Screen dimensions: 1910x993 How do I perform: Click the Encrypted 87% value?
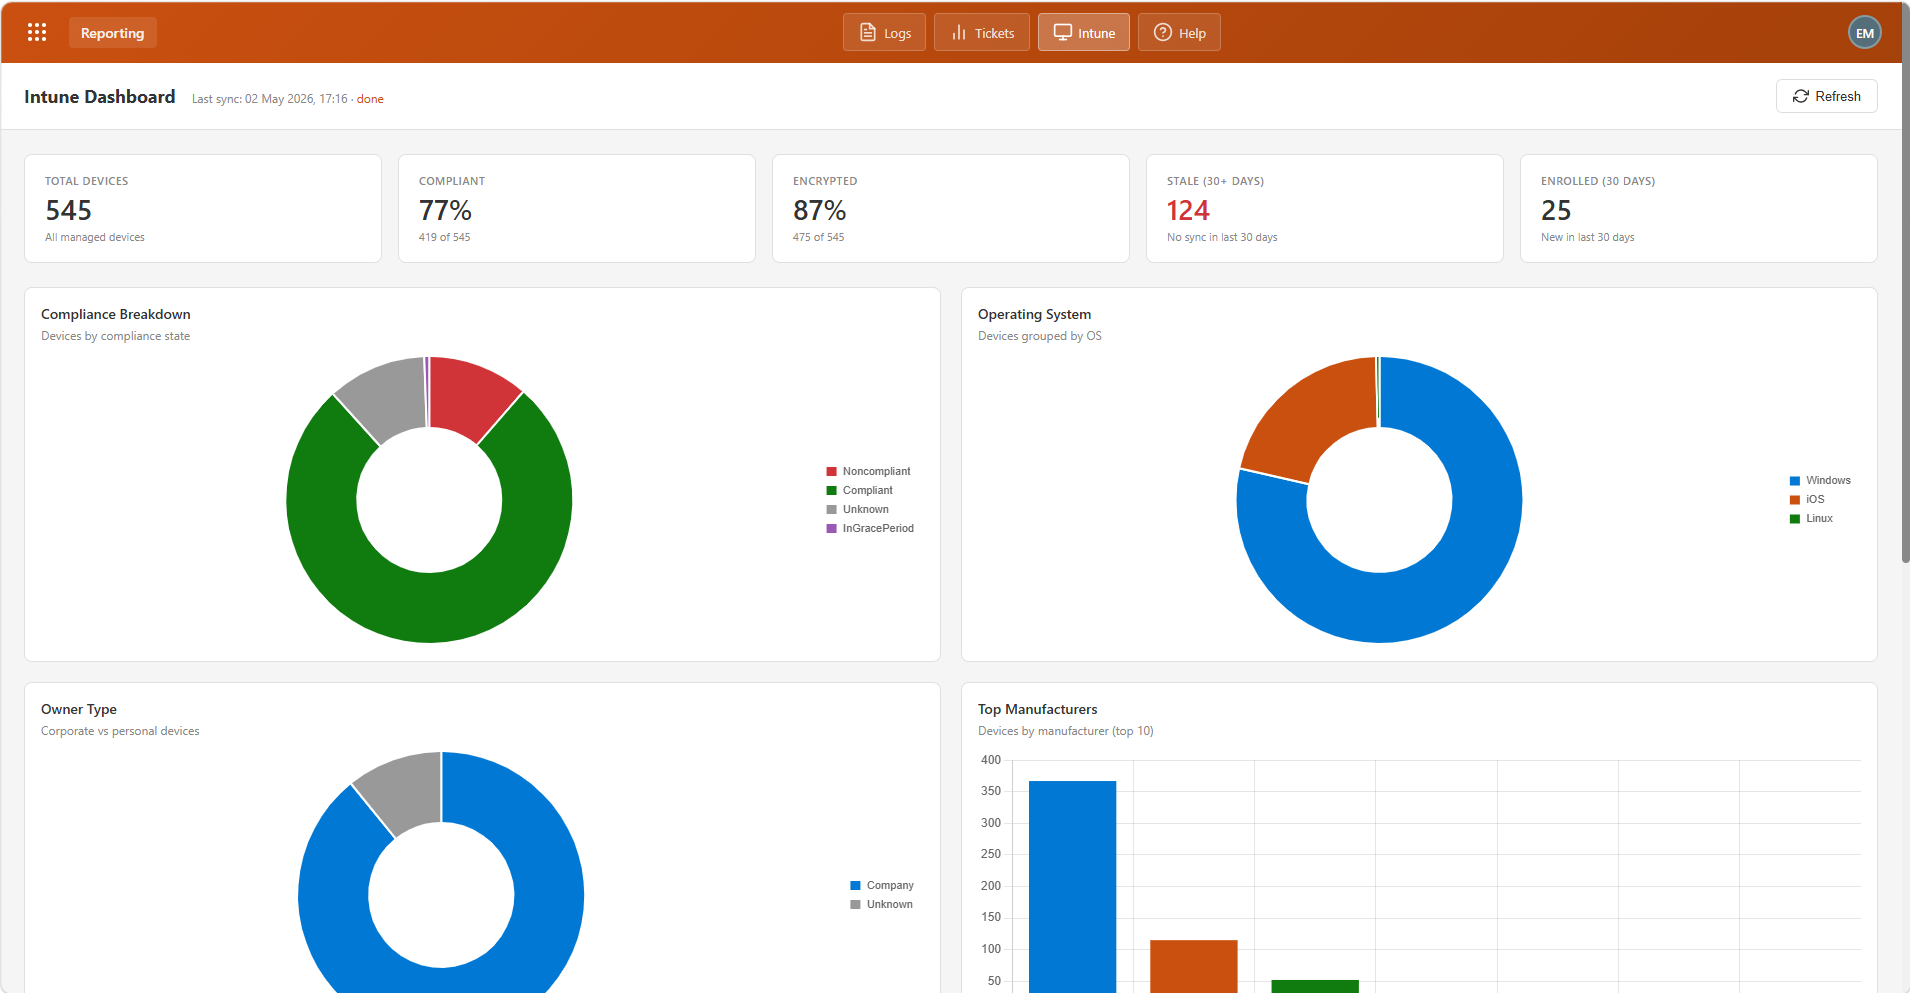(820, 210)
